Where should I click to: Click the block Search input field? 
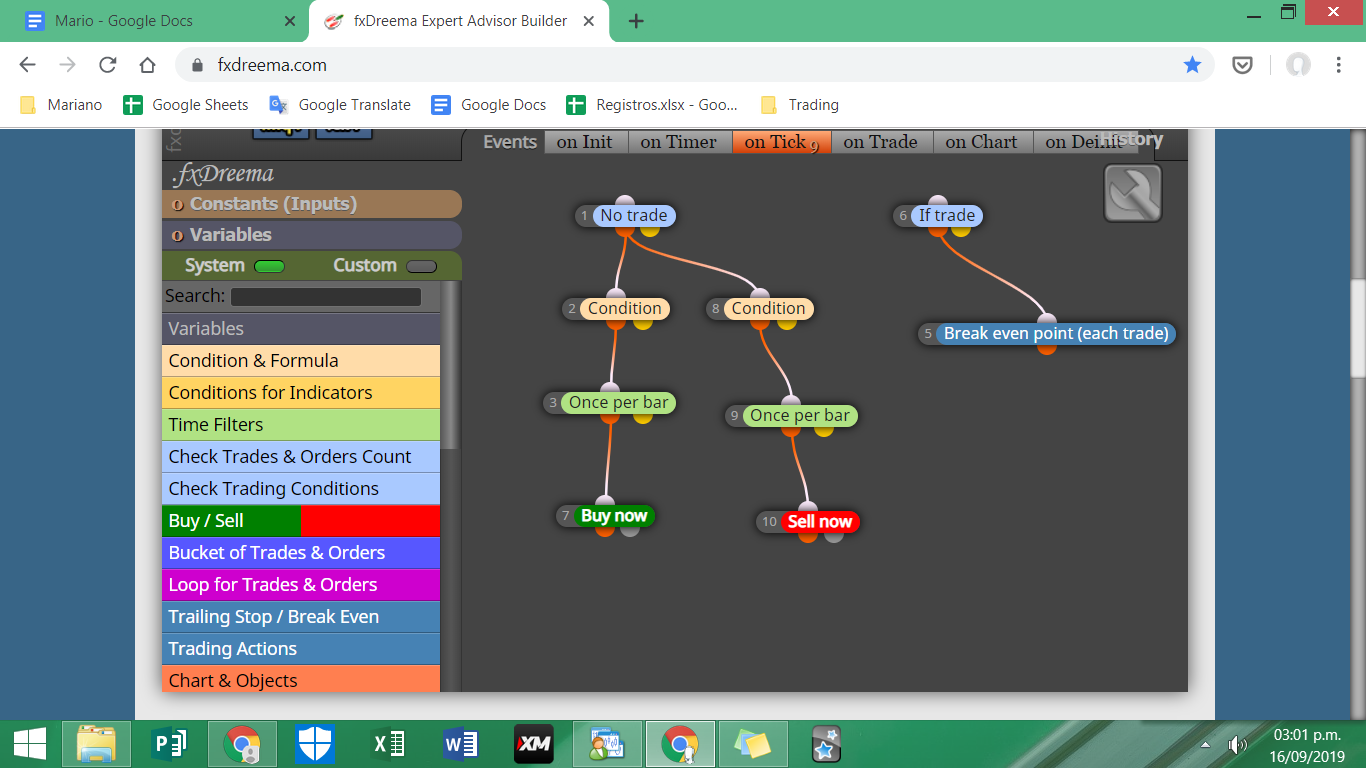(x=326, y=297)
